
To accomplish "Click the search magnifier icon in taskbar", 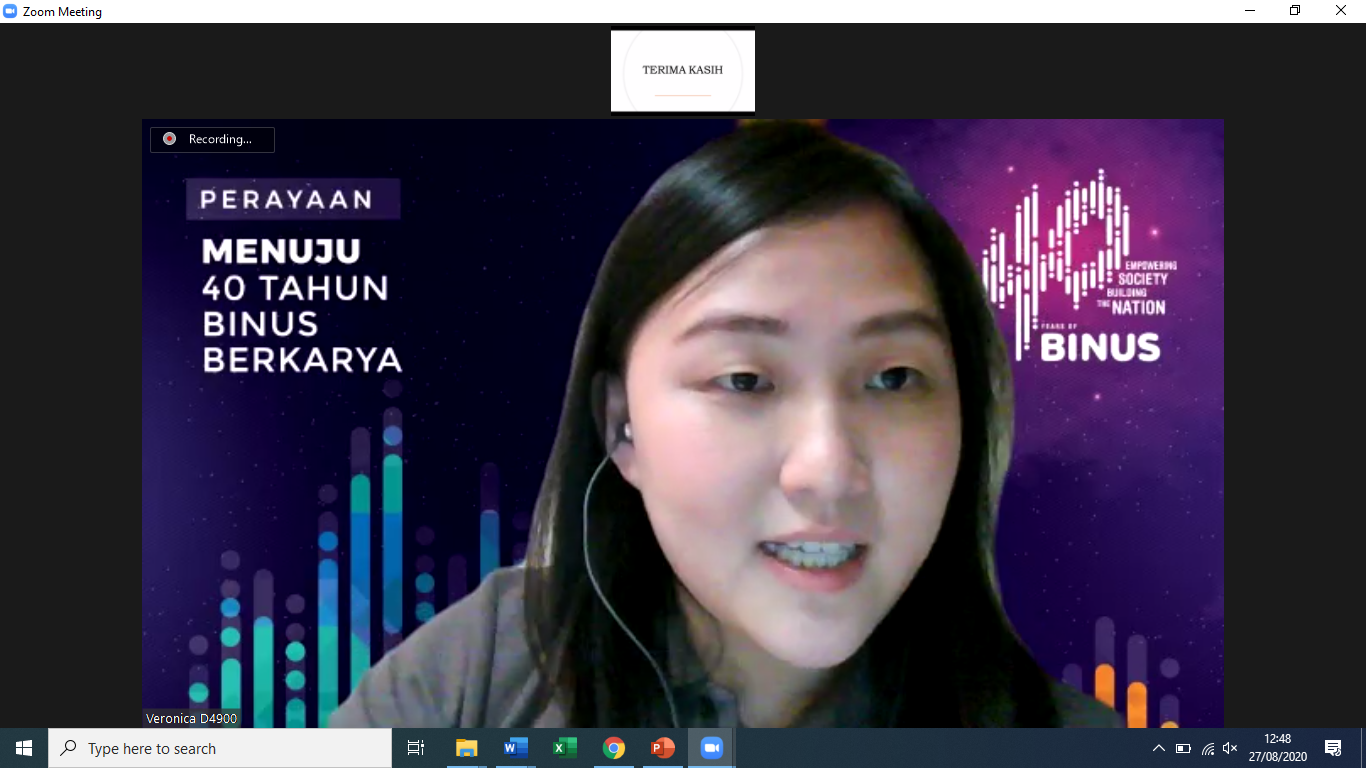I will click(68, 748).
